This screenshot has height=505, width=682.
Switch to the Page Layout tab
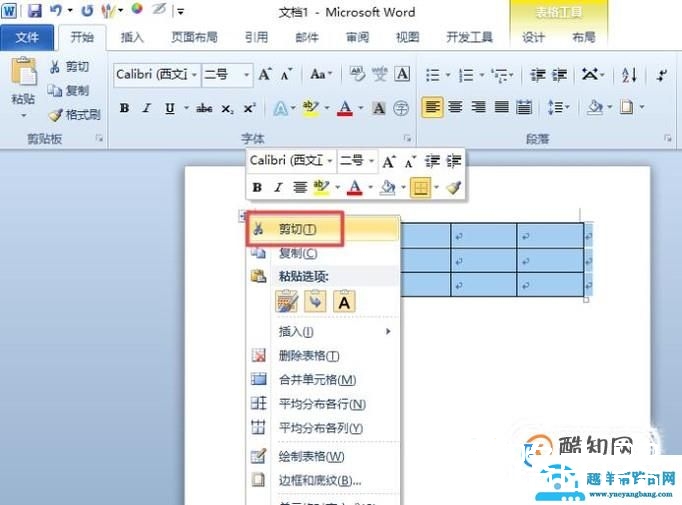point(194,37)
